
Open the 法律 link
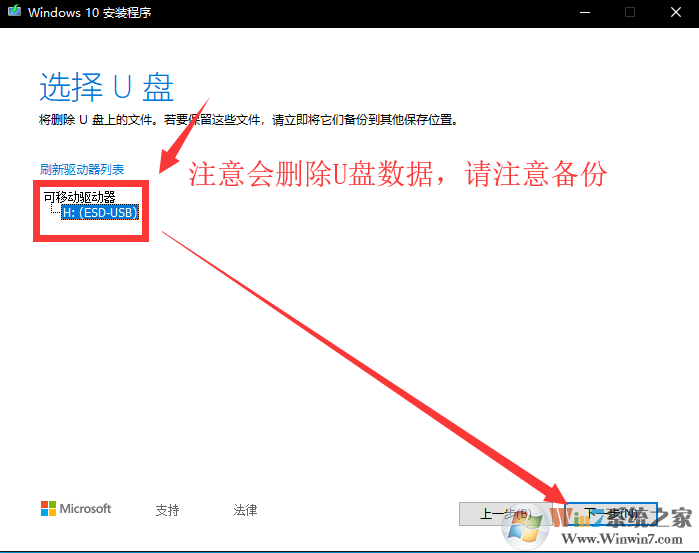coord(245,510)
